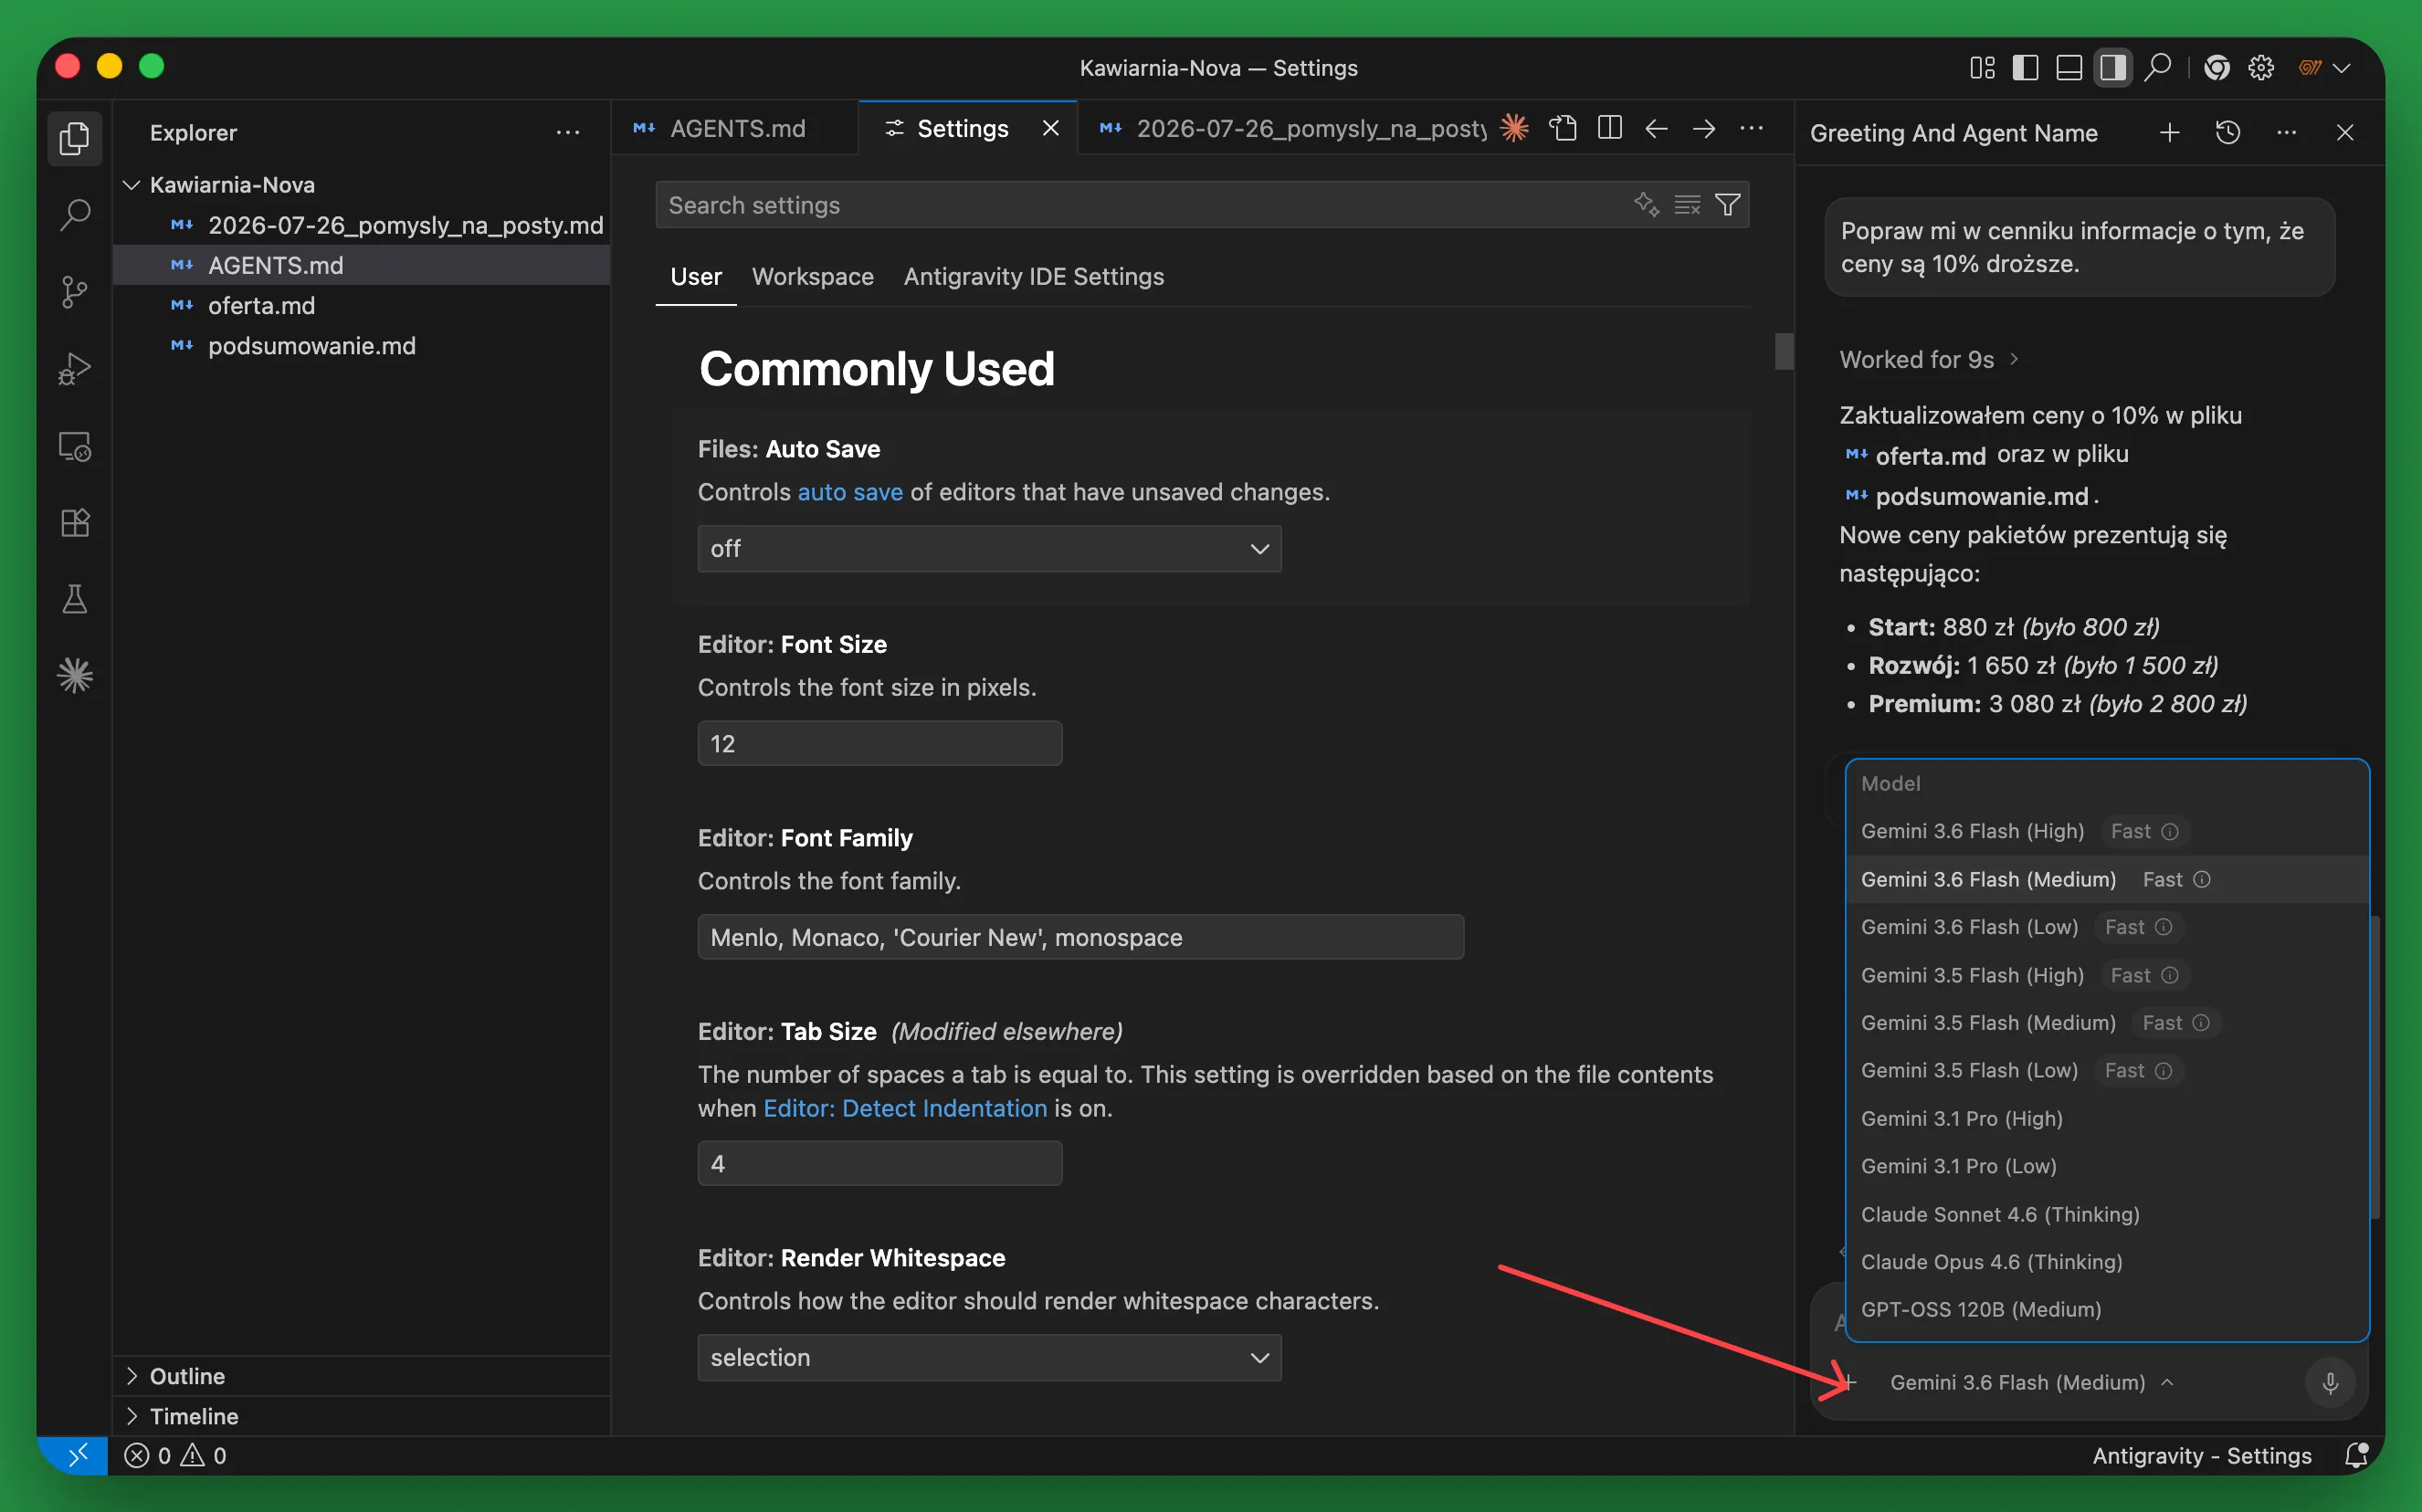Choose Gemini 3.5 Flash (Low) model
Viewport: 2422px width, 1512px height.
coord(2106,1070)
